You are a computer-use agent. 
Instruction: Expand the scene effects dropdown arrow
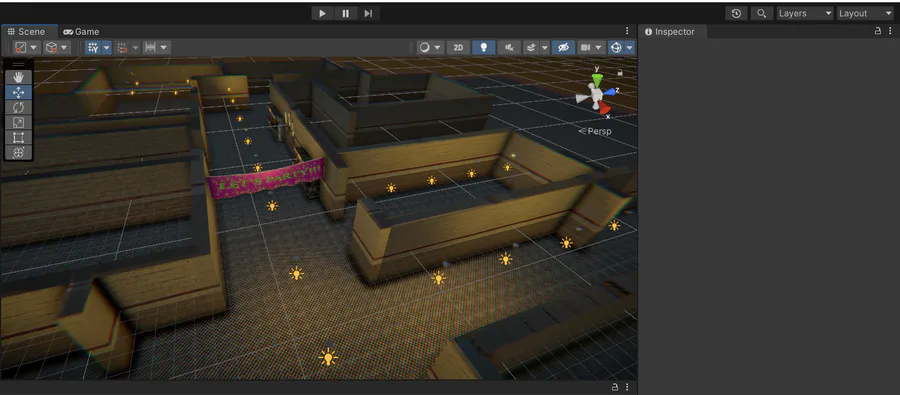(545, 48)
